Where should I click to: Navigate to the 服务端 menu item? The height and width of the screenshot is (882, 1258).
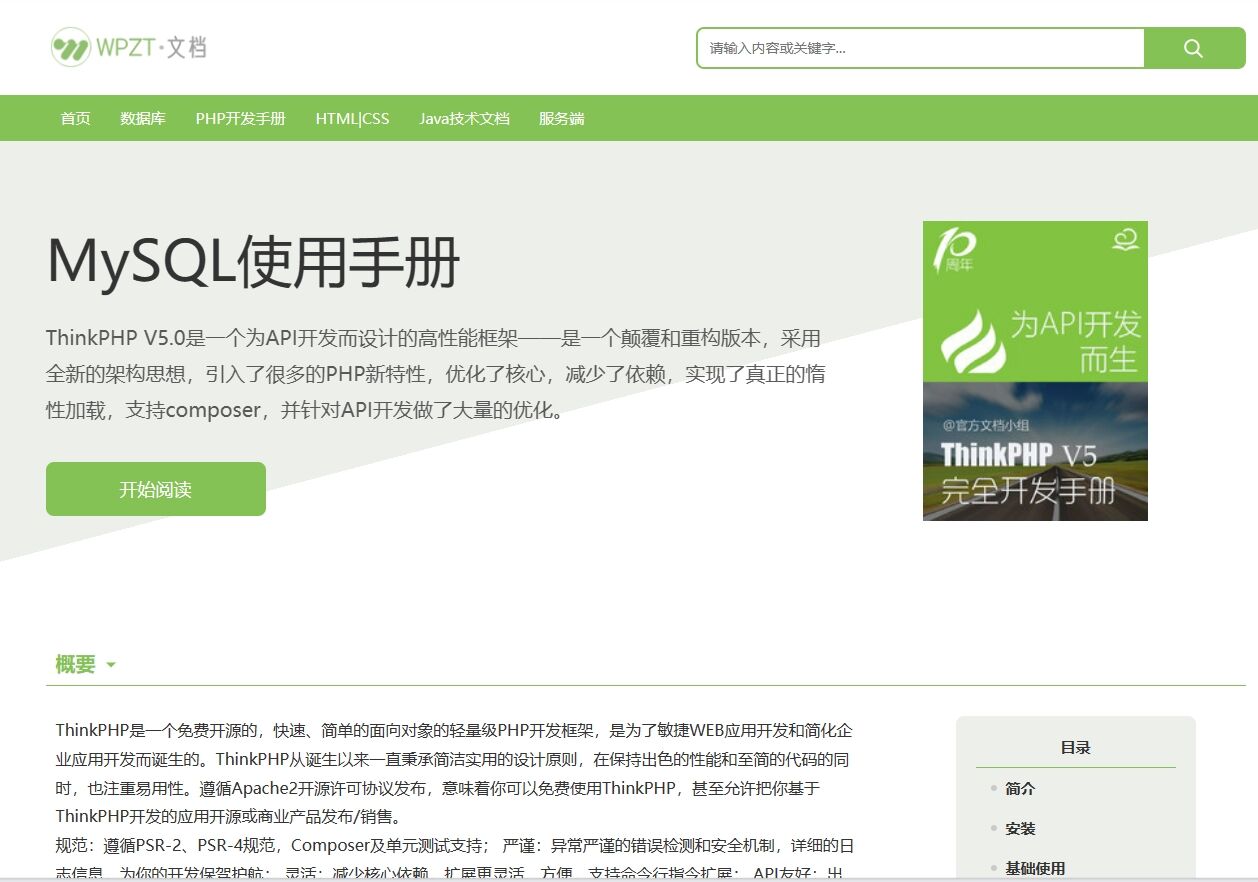point(562,118)
